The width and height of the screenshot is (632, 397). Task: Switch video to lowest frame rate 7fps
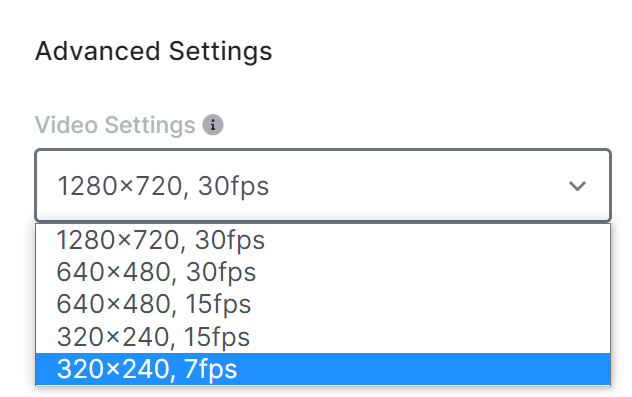[323, 369]
